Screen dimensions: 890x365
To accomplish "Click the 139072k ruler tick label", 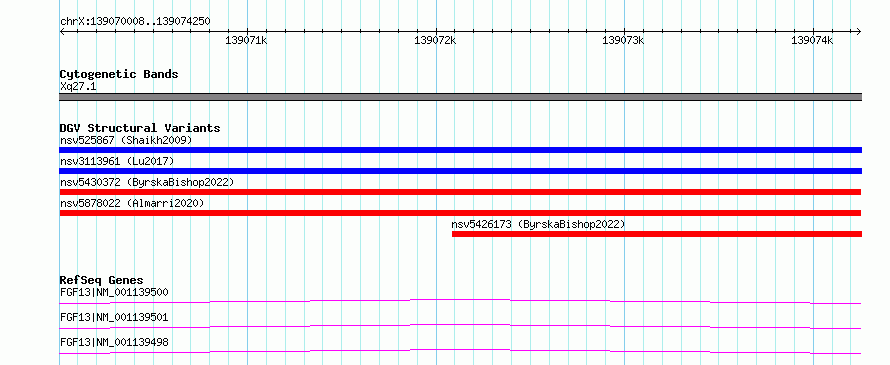I will (435, 40).
